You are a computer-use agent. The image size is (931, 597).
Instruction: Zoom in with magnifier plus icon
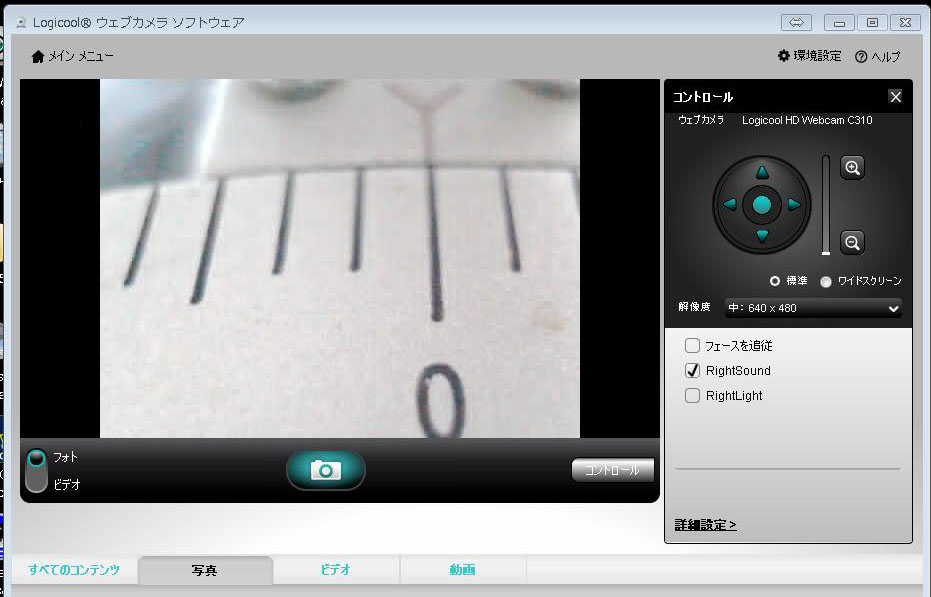pyautogui.click(x=853, y=168)
